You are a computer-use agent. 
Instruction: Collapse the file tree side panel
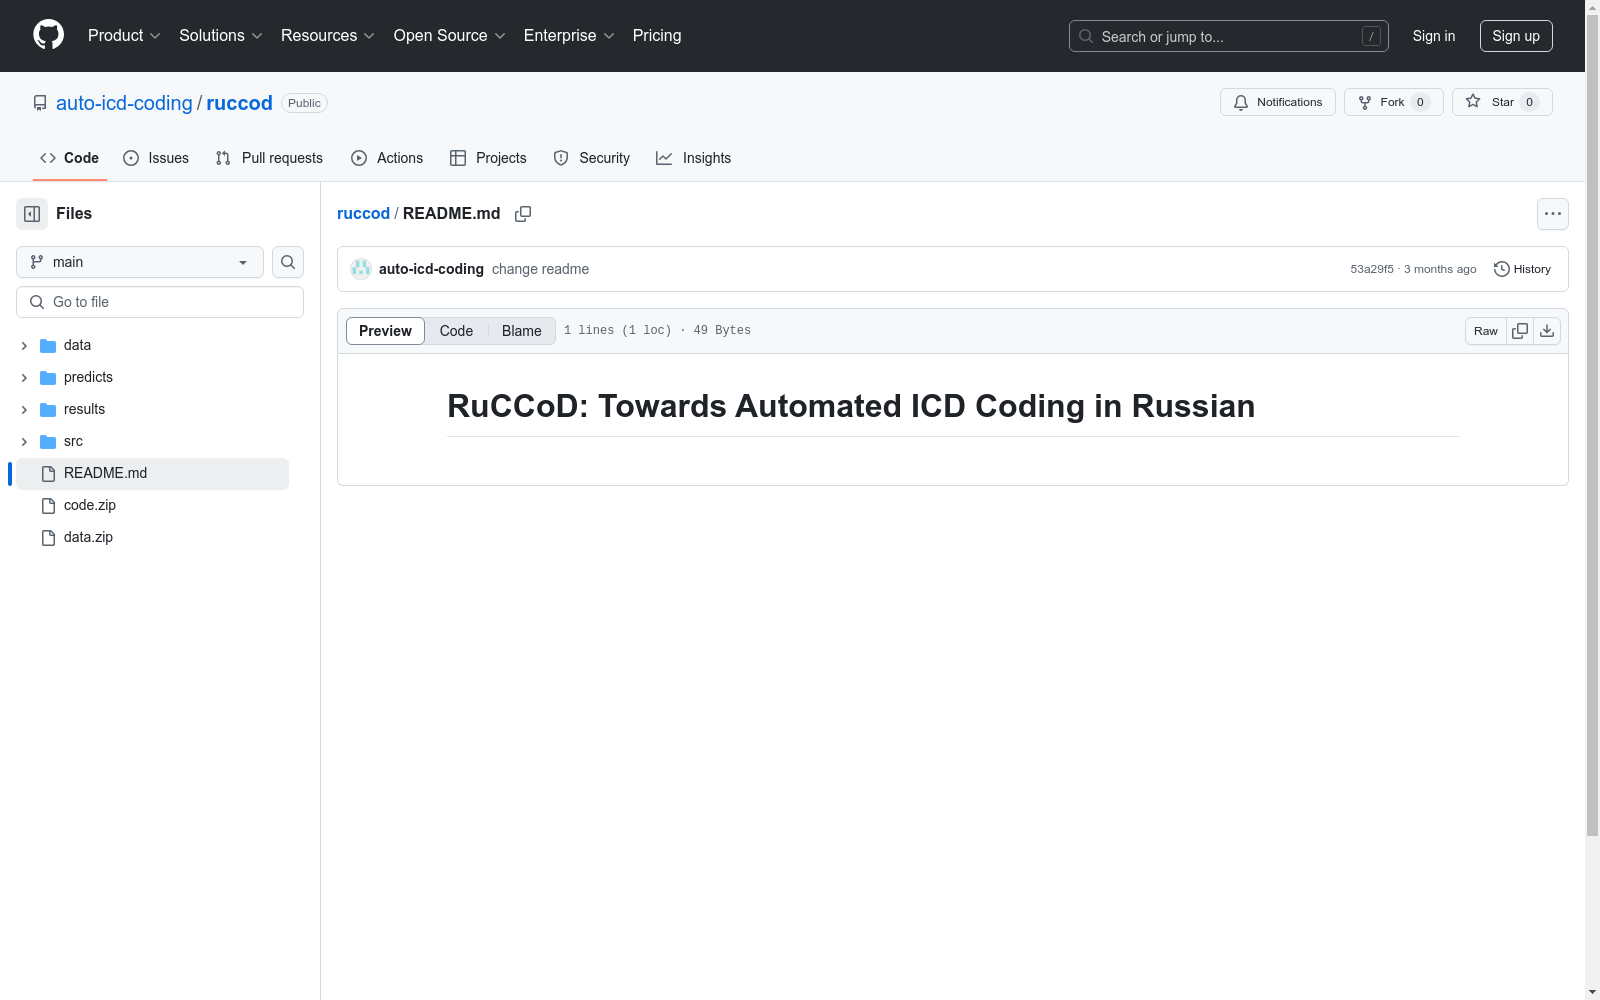tap(32, 214)
